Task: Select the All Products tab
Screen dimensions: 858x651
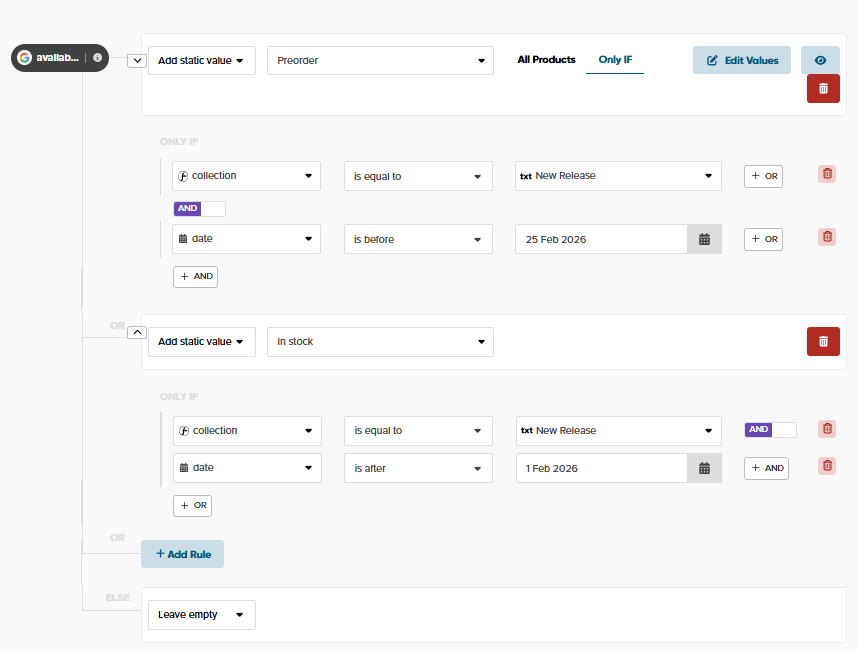Action: click(546, 60)
